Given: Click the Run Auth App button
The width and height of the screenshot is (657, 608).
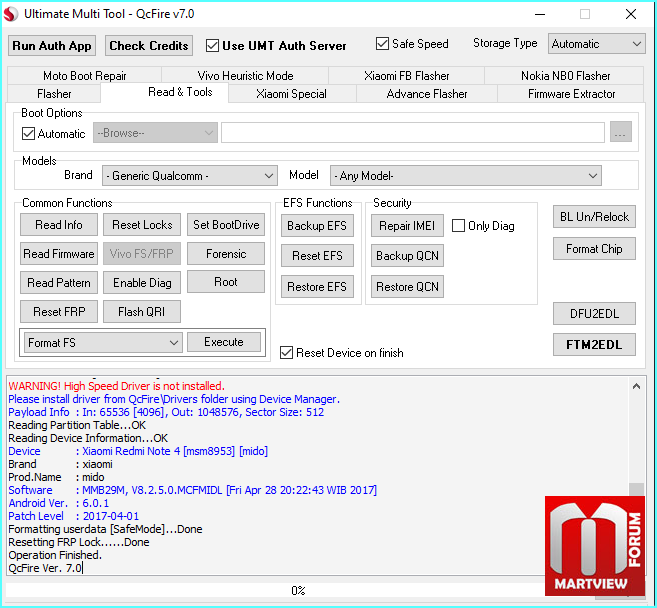Looking at the screenshot, I should point(52,45).
